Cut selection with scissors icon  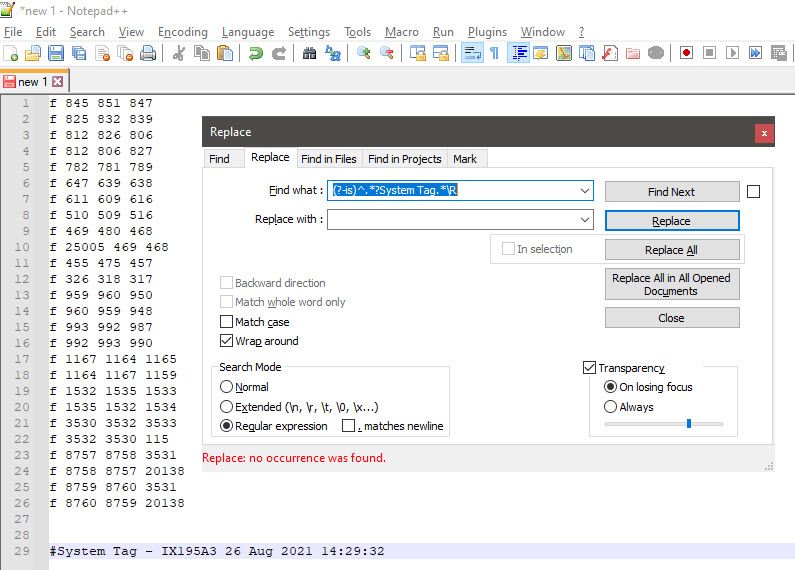178,53
